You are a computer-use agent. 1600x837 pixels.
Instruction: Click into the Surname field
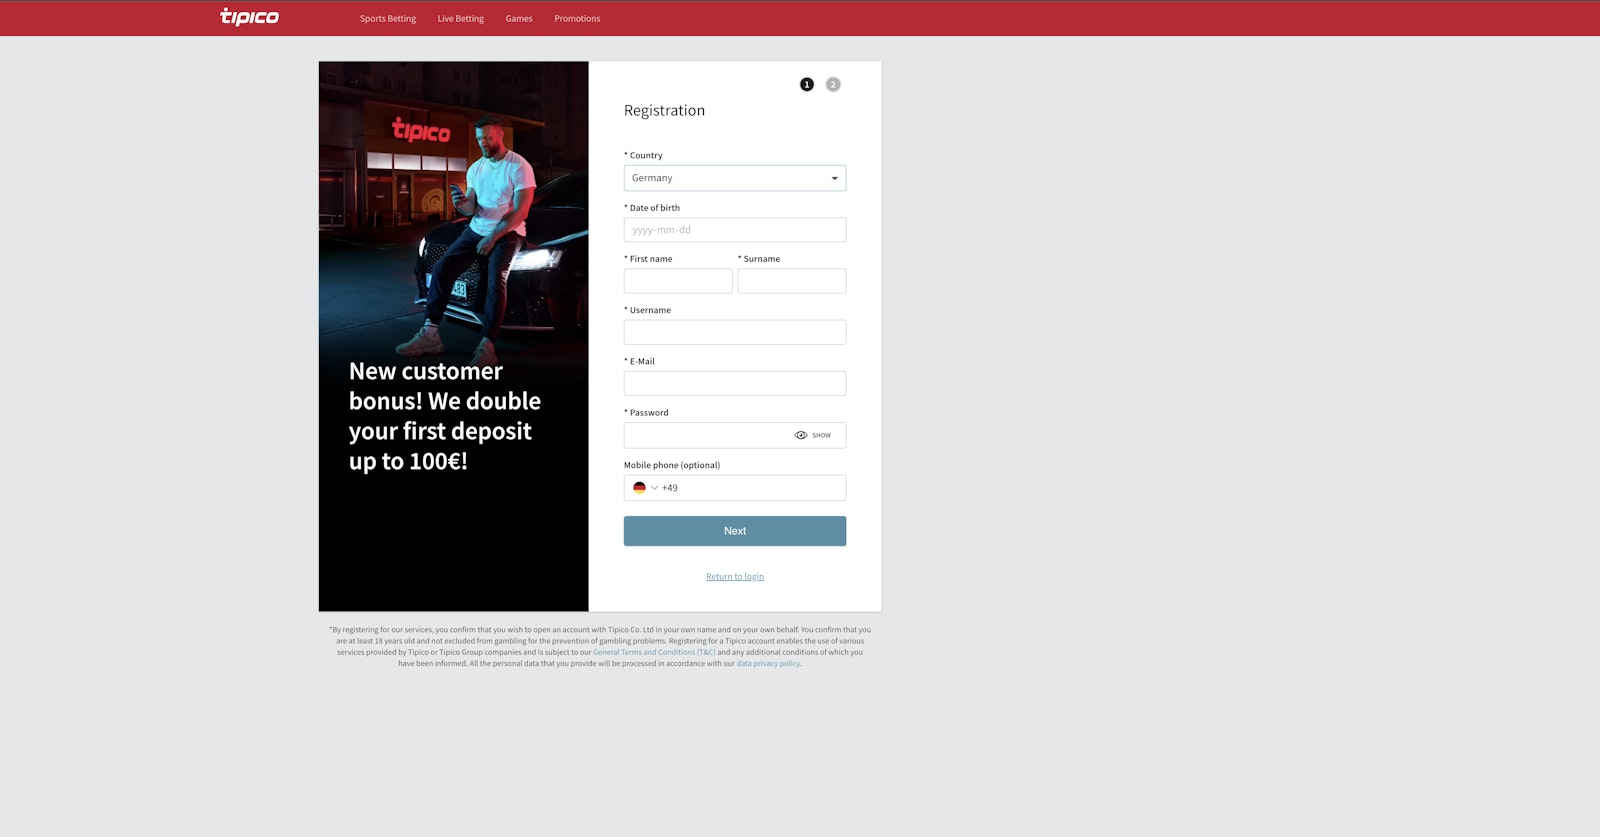point(791,281)
